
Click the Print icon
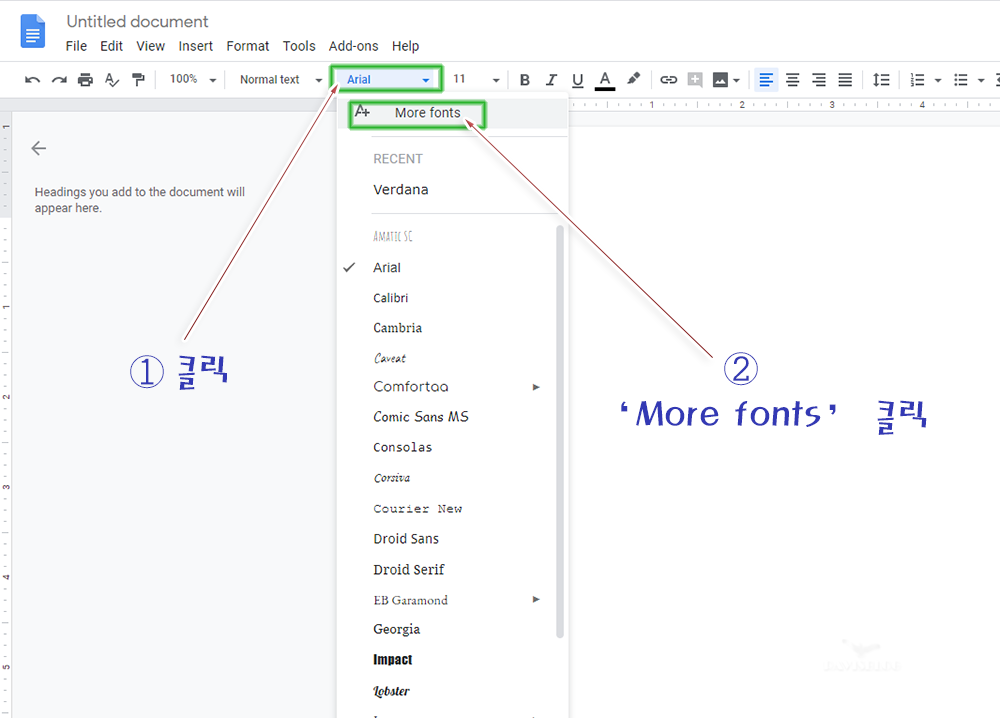85,80
